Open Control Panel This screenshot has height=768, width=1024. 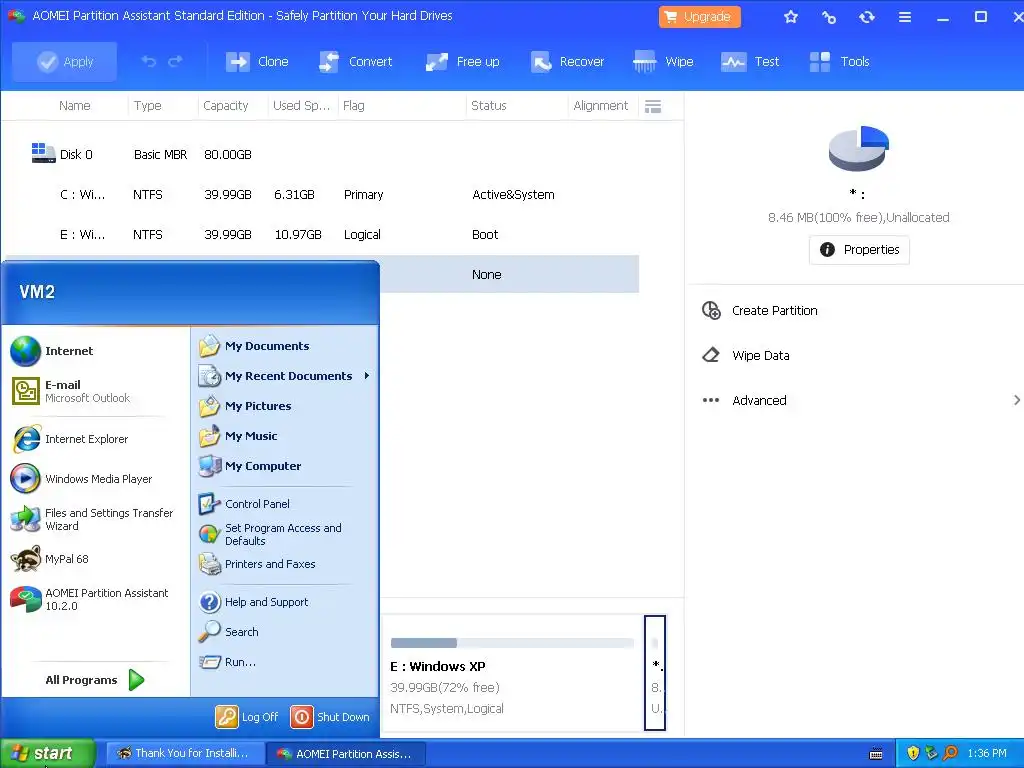(245, 504)
